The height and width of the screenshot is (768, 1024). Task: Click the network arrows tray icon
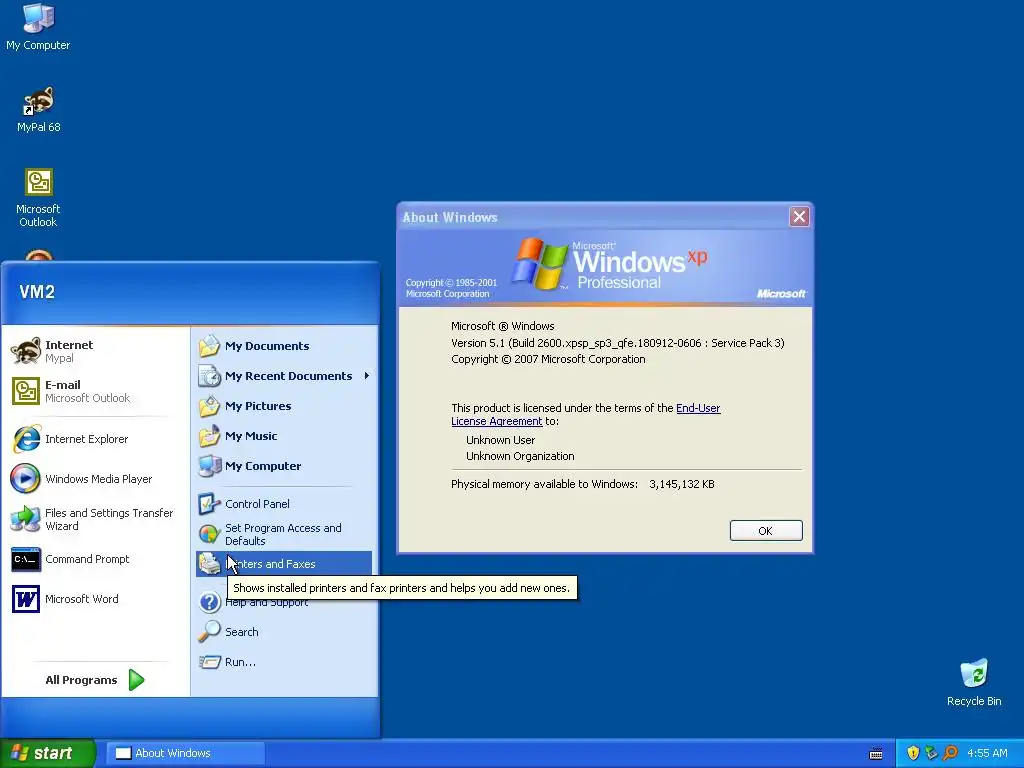(931, 753)
